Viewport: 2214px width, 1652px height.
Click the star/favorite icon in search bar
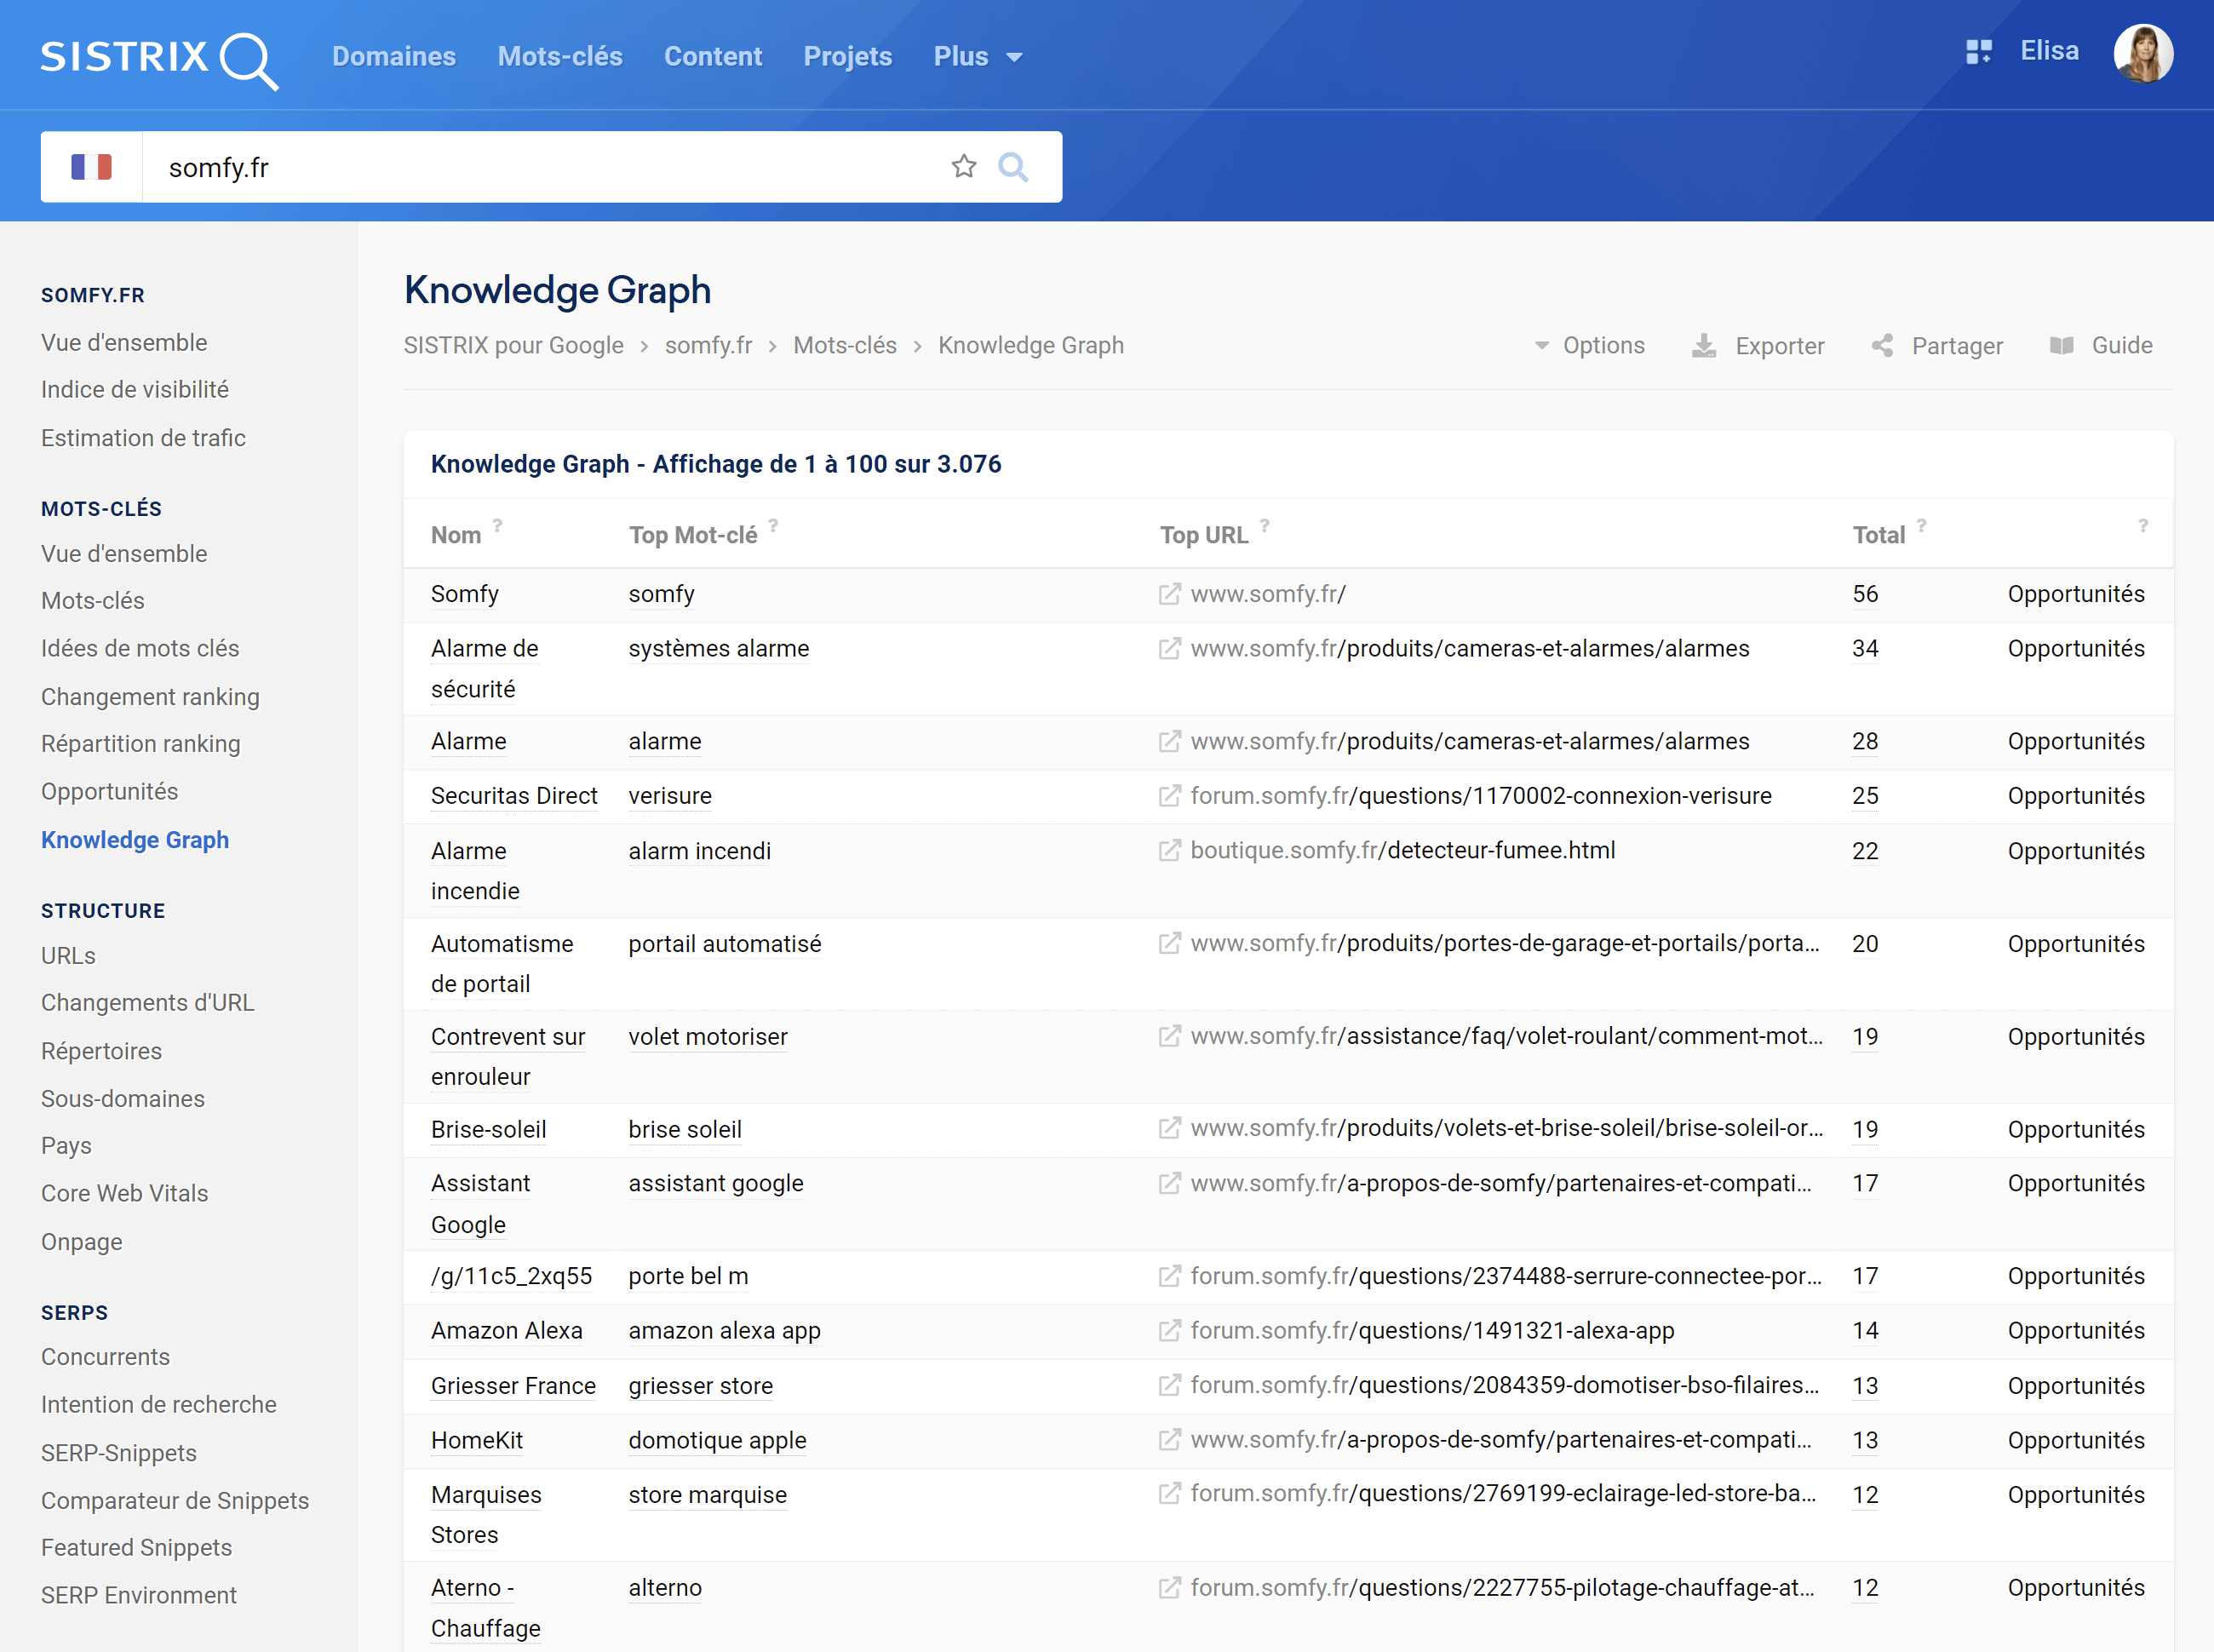coord(965,167)
